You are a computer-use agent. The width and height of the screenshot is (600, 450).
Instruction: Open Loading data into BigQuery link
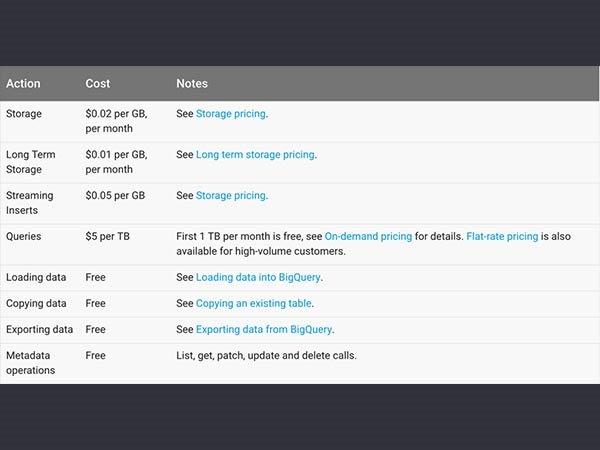[x=258, y=277]
